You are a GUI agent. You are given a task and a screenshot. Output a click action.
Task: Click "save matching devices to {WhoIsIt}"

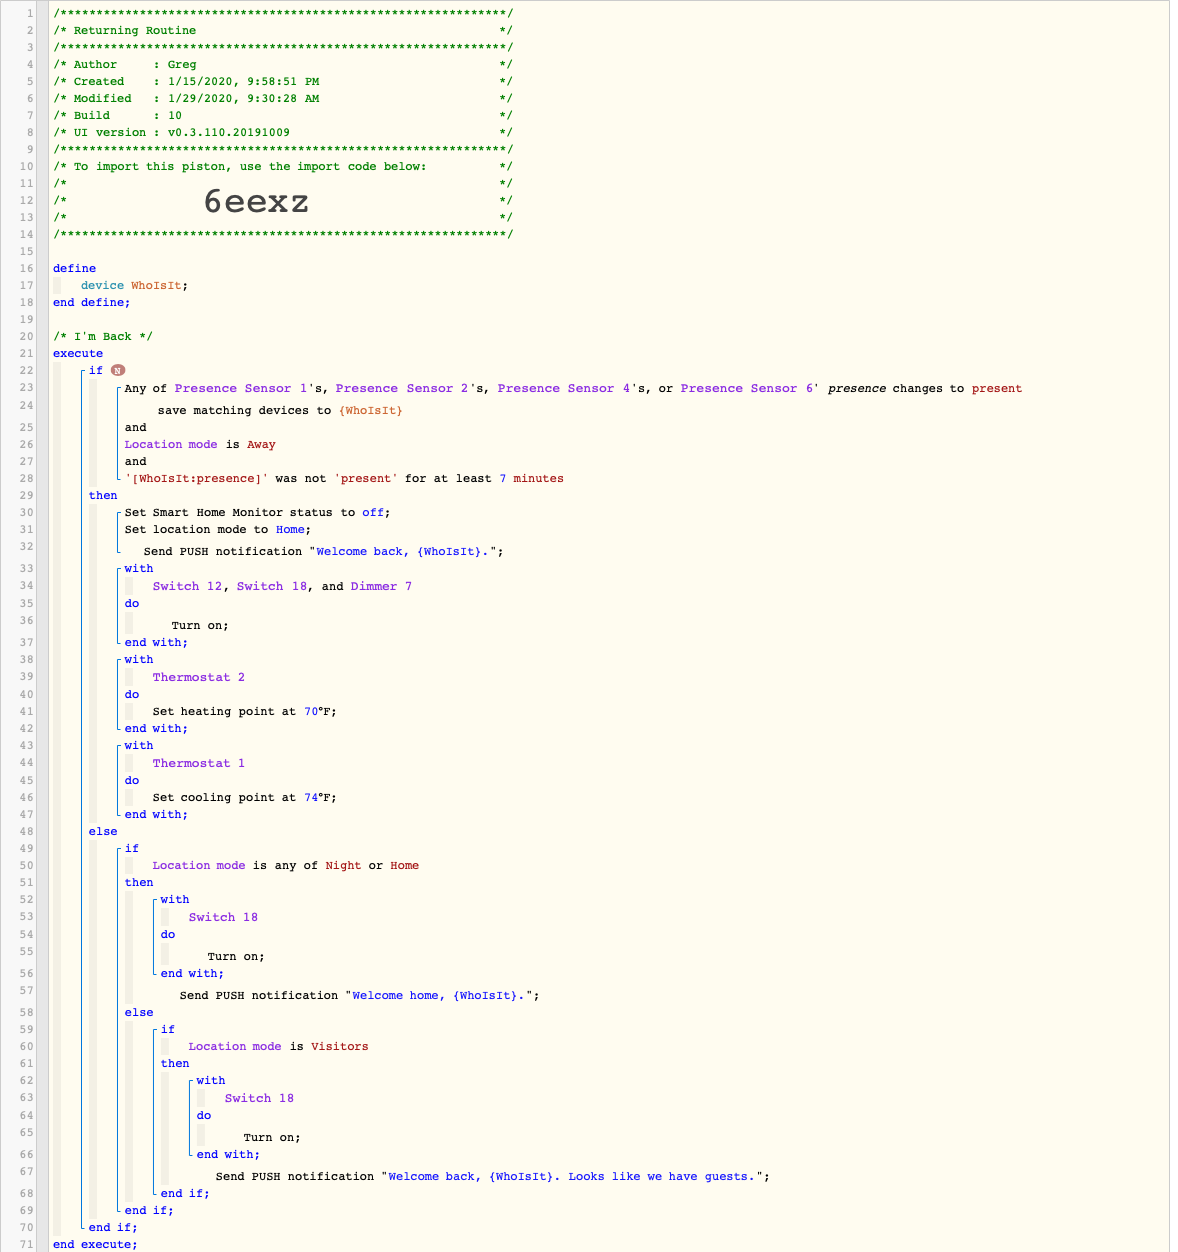280,410
